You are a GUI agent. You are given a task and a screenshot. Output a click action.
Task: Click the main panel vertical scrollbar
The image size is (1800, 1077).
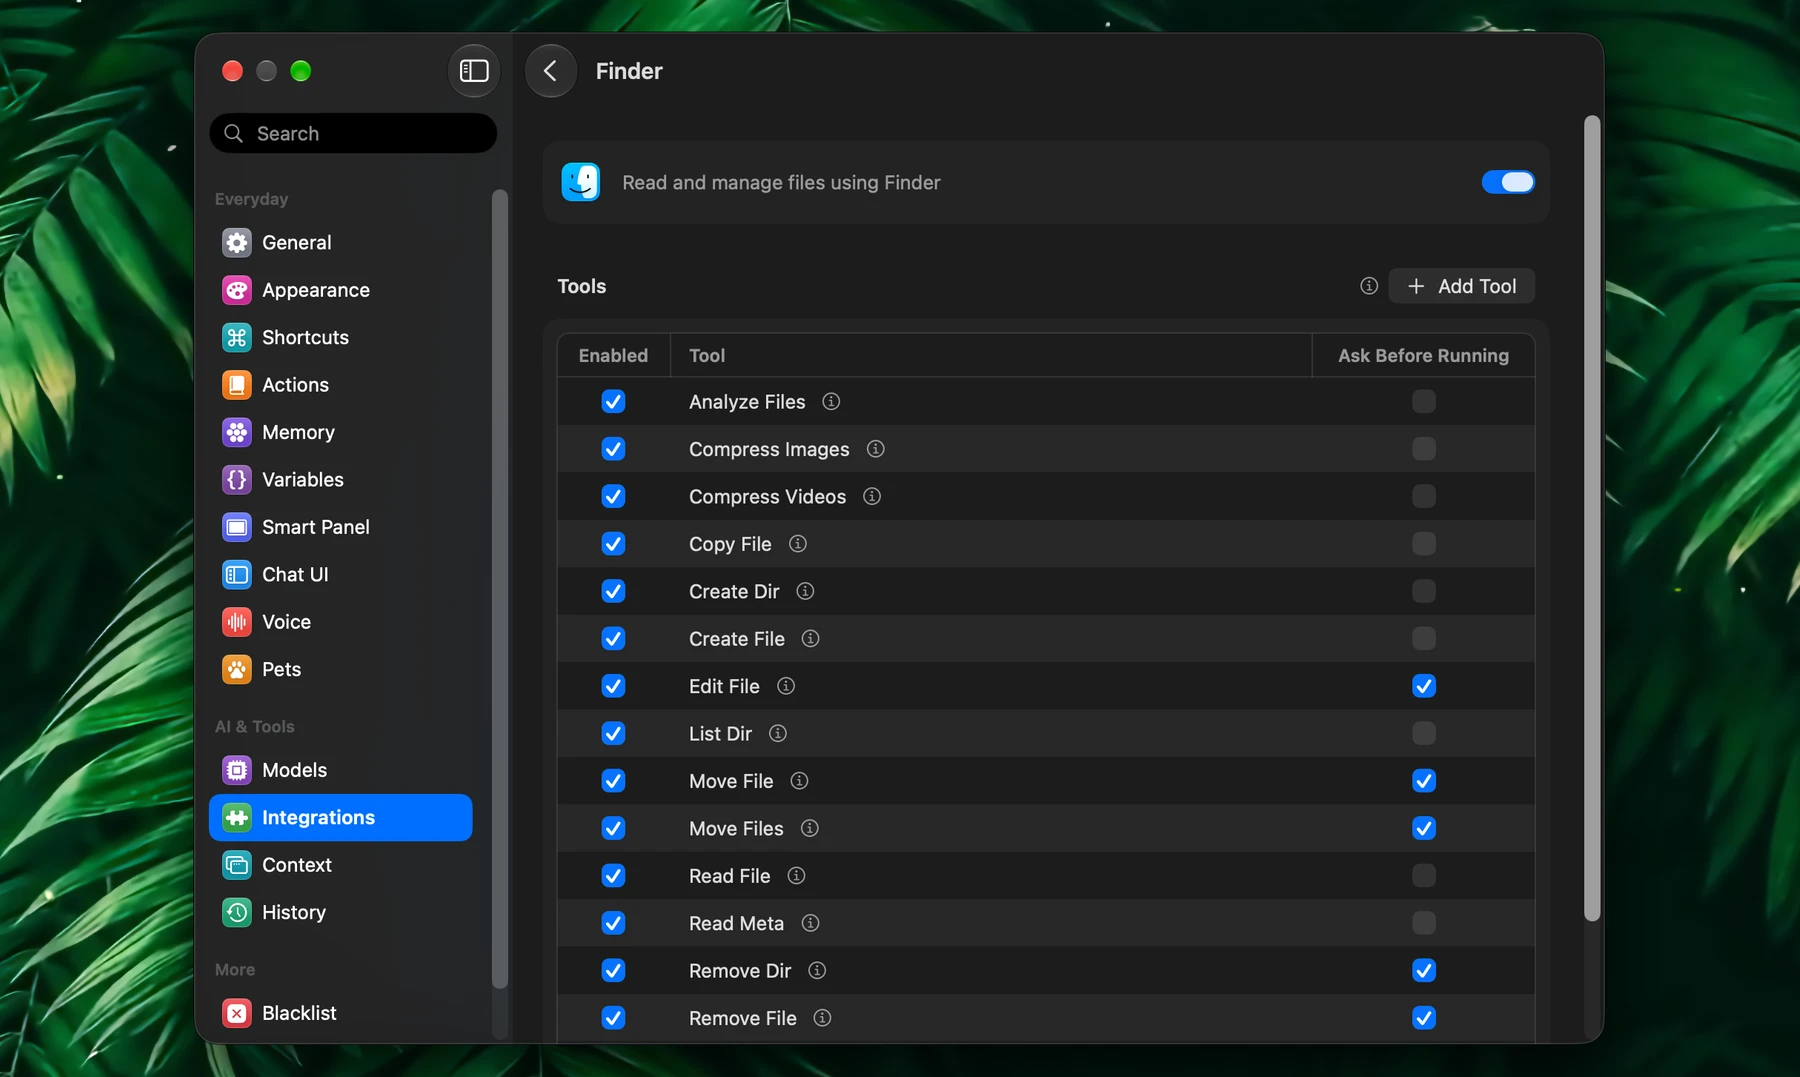coord(1592,518)
